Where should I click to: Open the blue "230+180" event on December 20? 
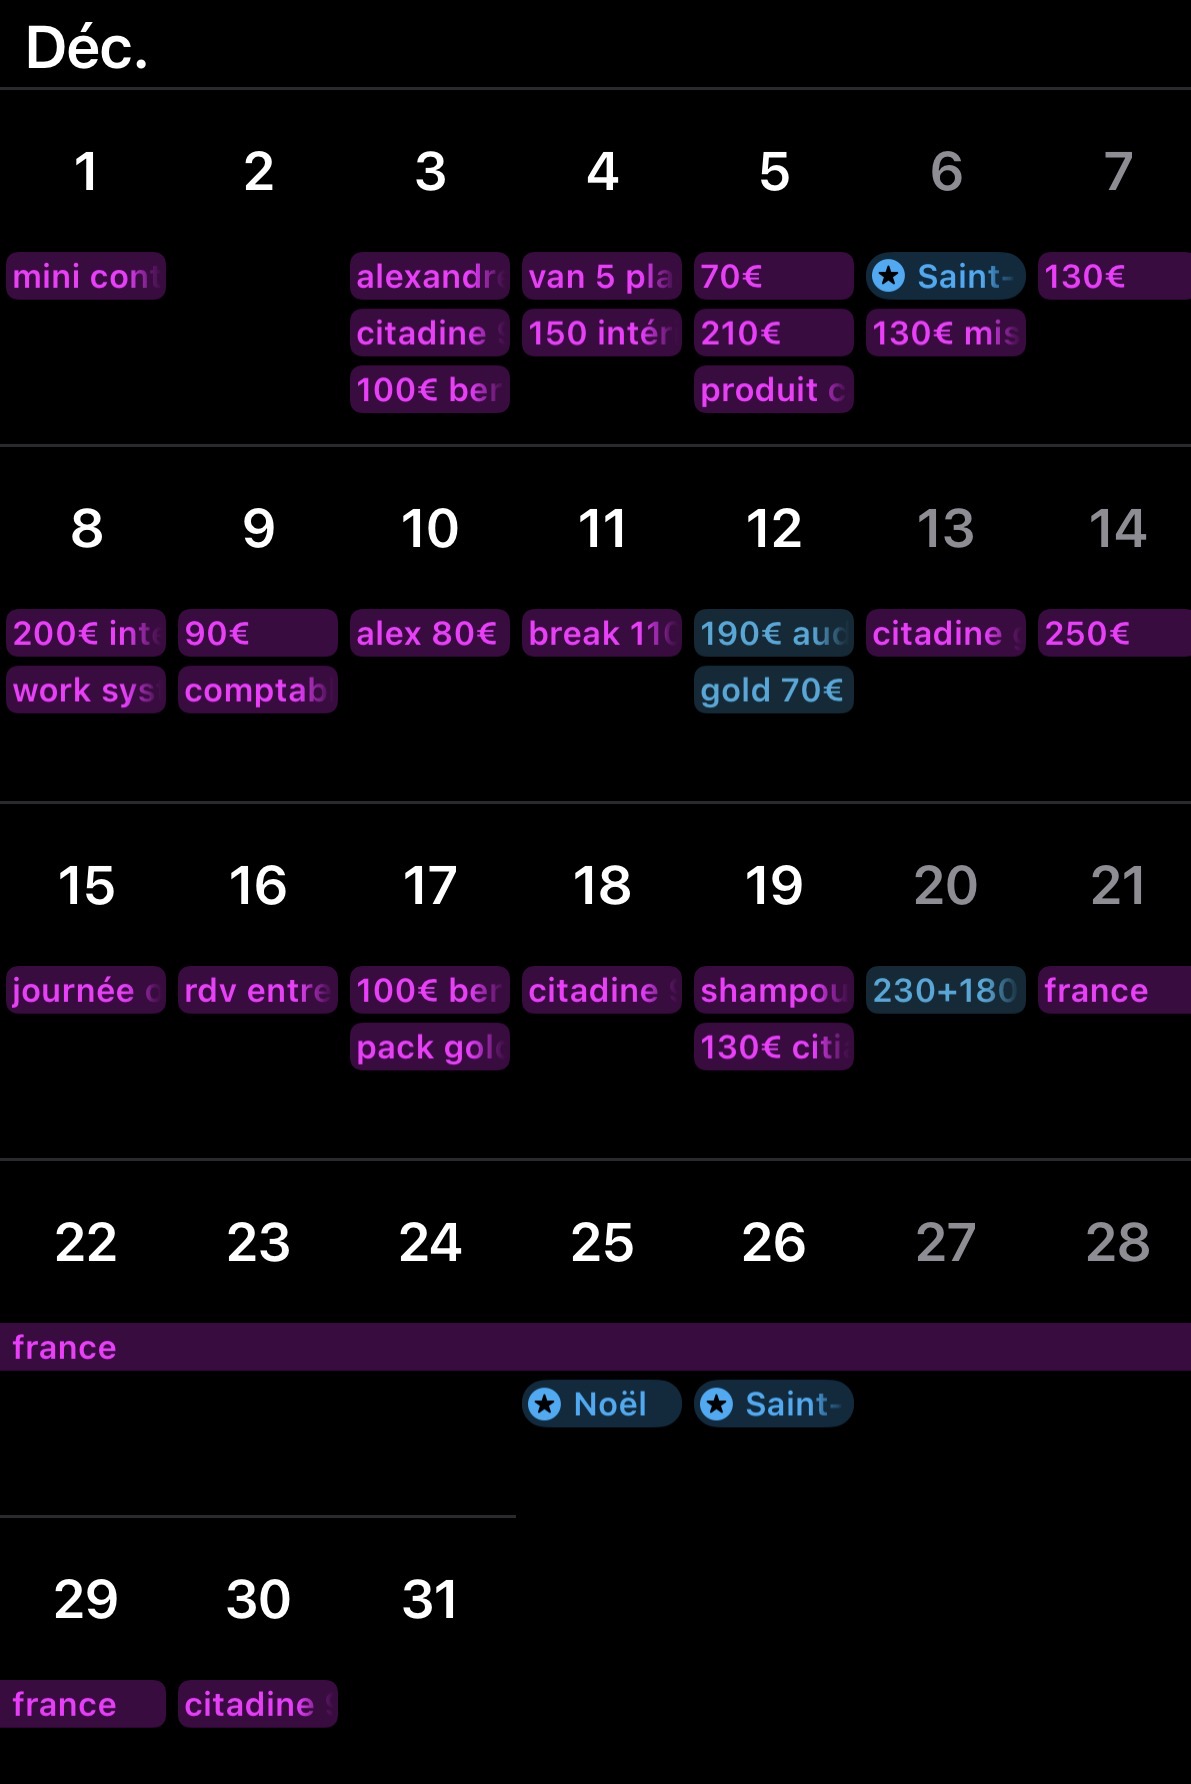point(945,990)
